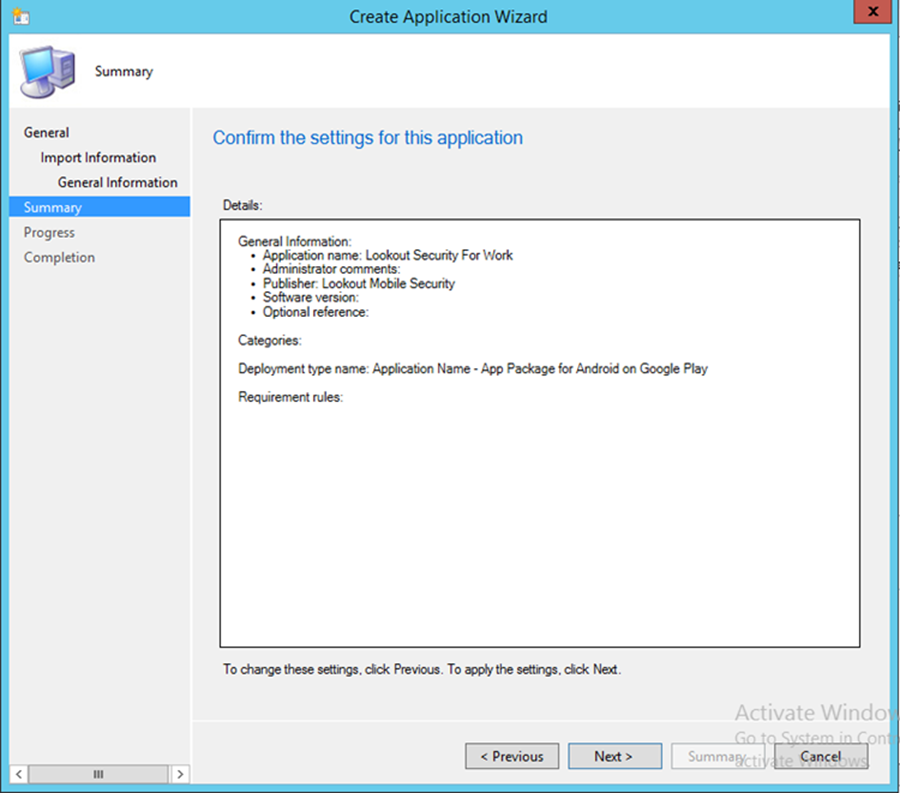
Task: Click the wizard computer icon in header
Action: pos(48,72)
